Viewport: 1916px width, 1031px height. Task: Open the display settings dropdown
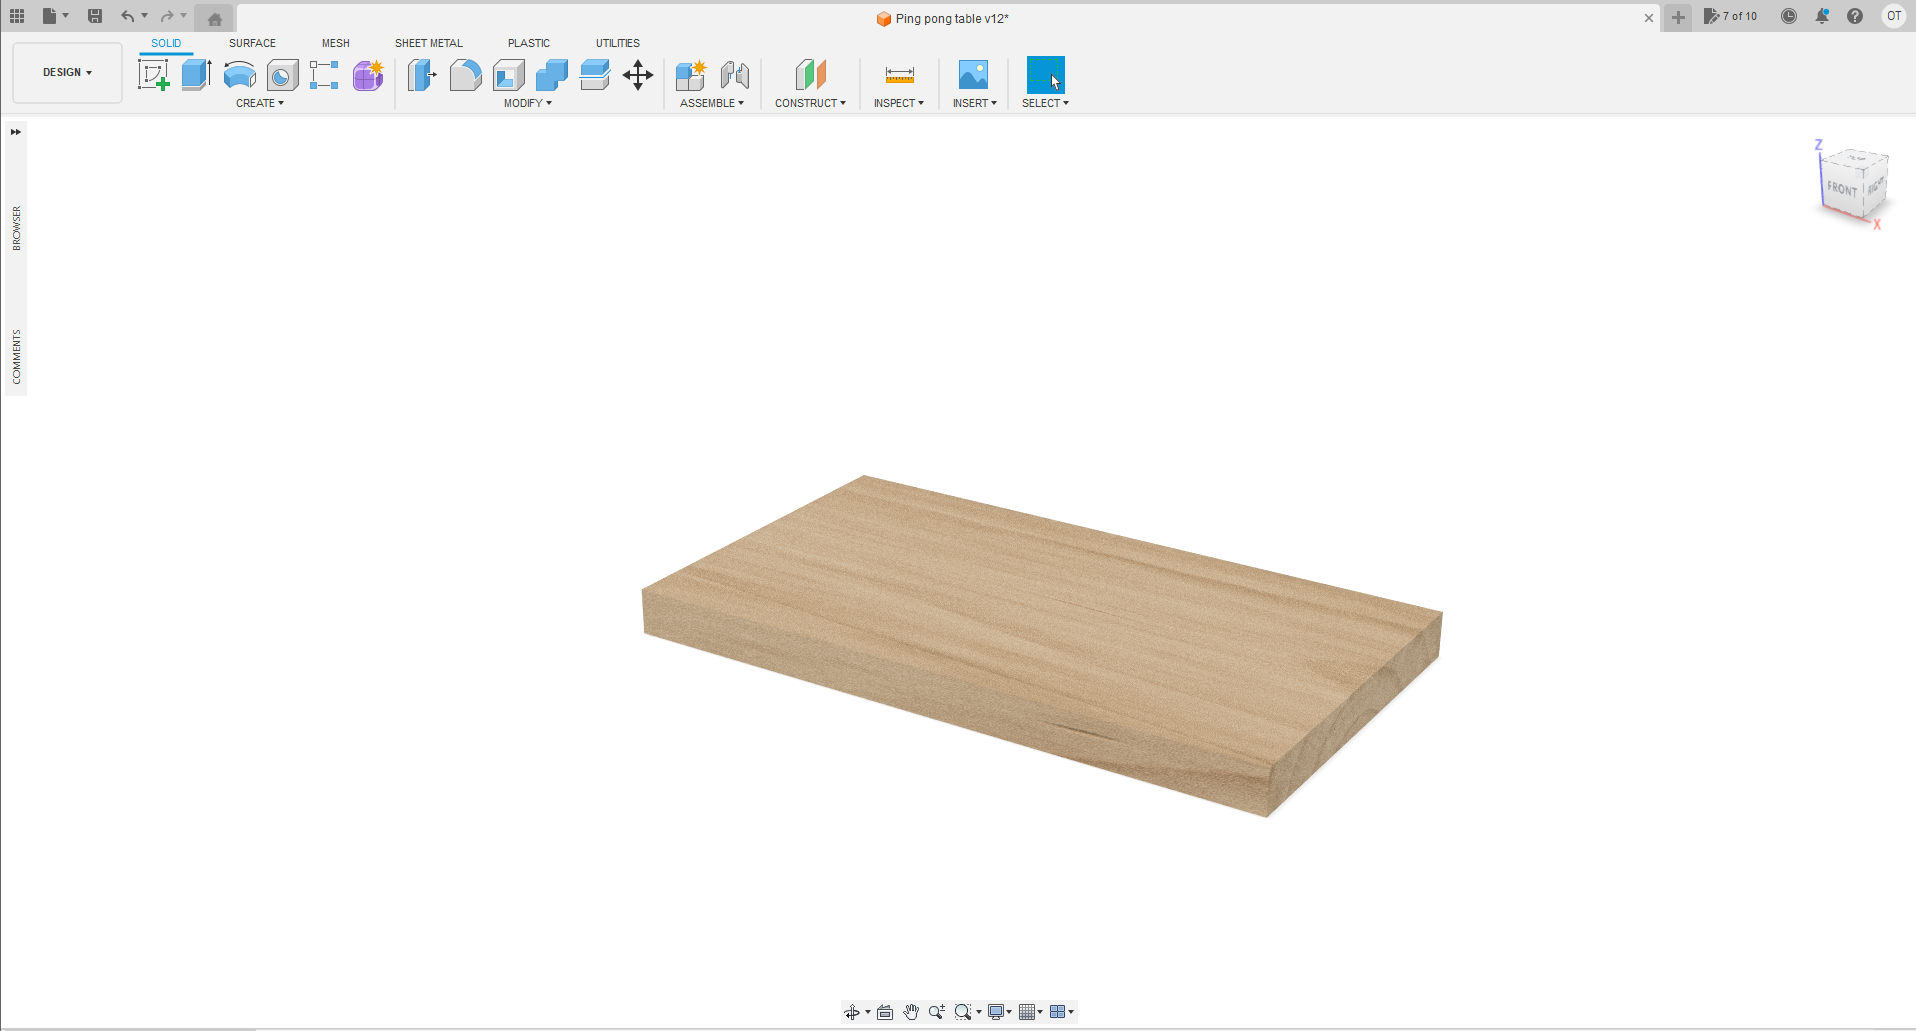pos(997,1012)
